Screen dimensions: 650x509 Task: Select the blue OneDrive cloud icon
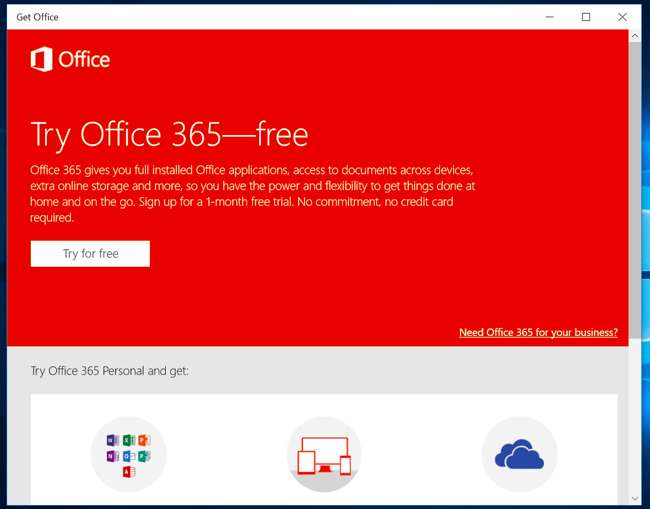(x=519, y=456)
